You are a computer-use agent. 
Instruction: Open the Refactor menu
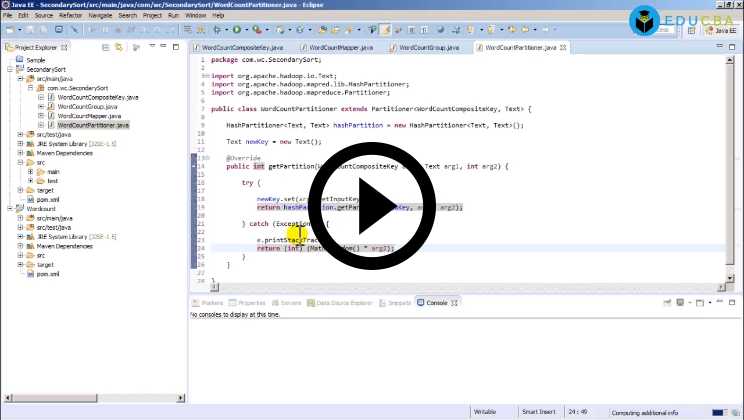[x=70, y=16]
